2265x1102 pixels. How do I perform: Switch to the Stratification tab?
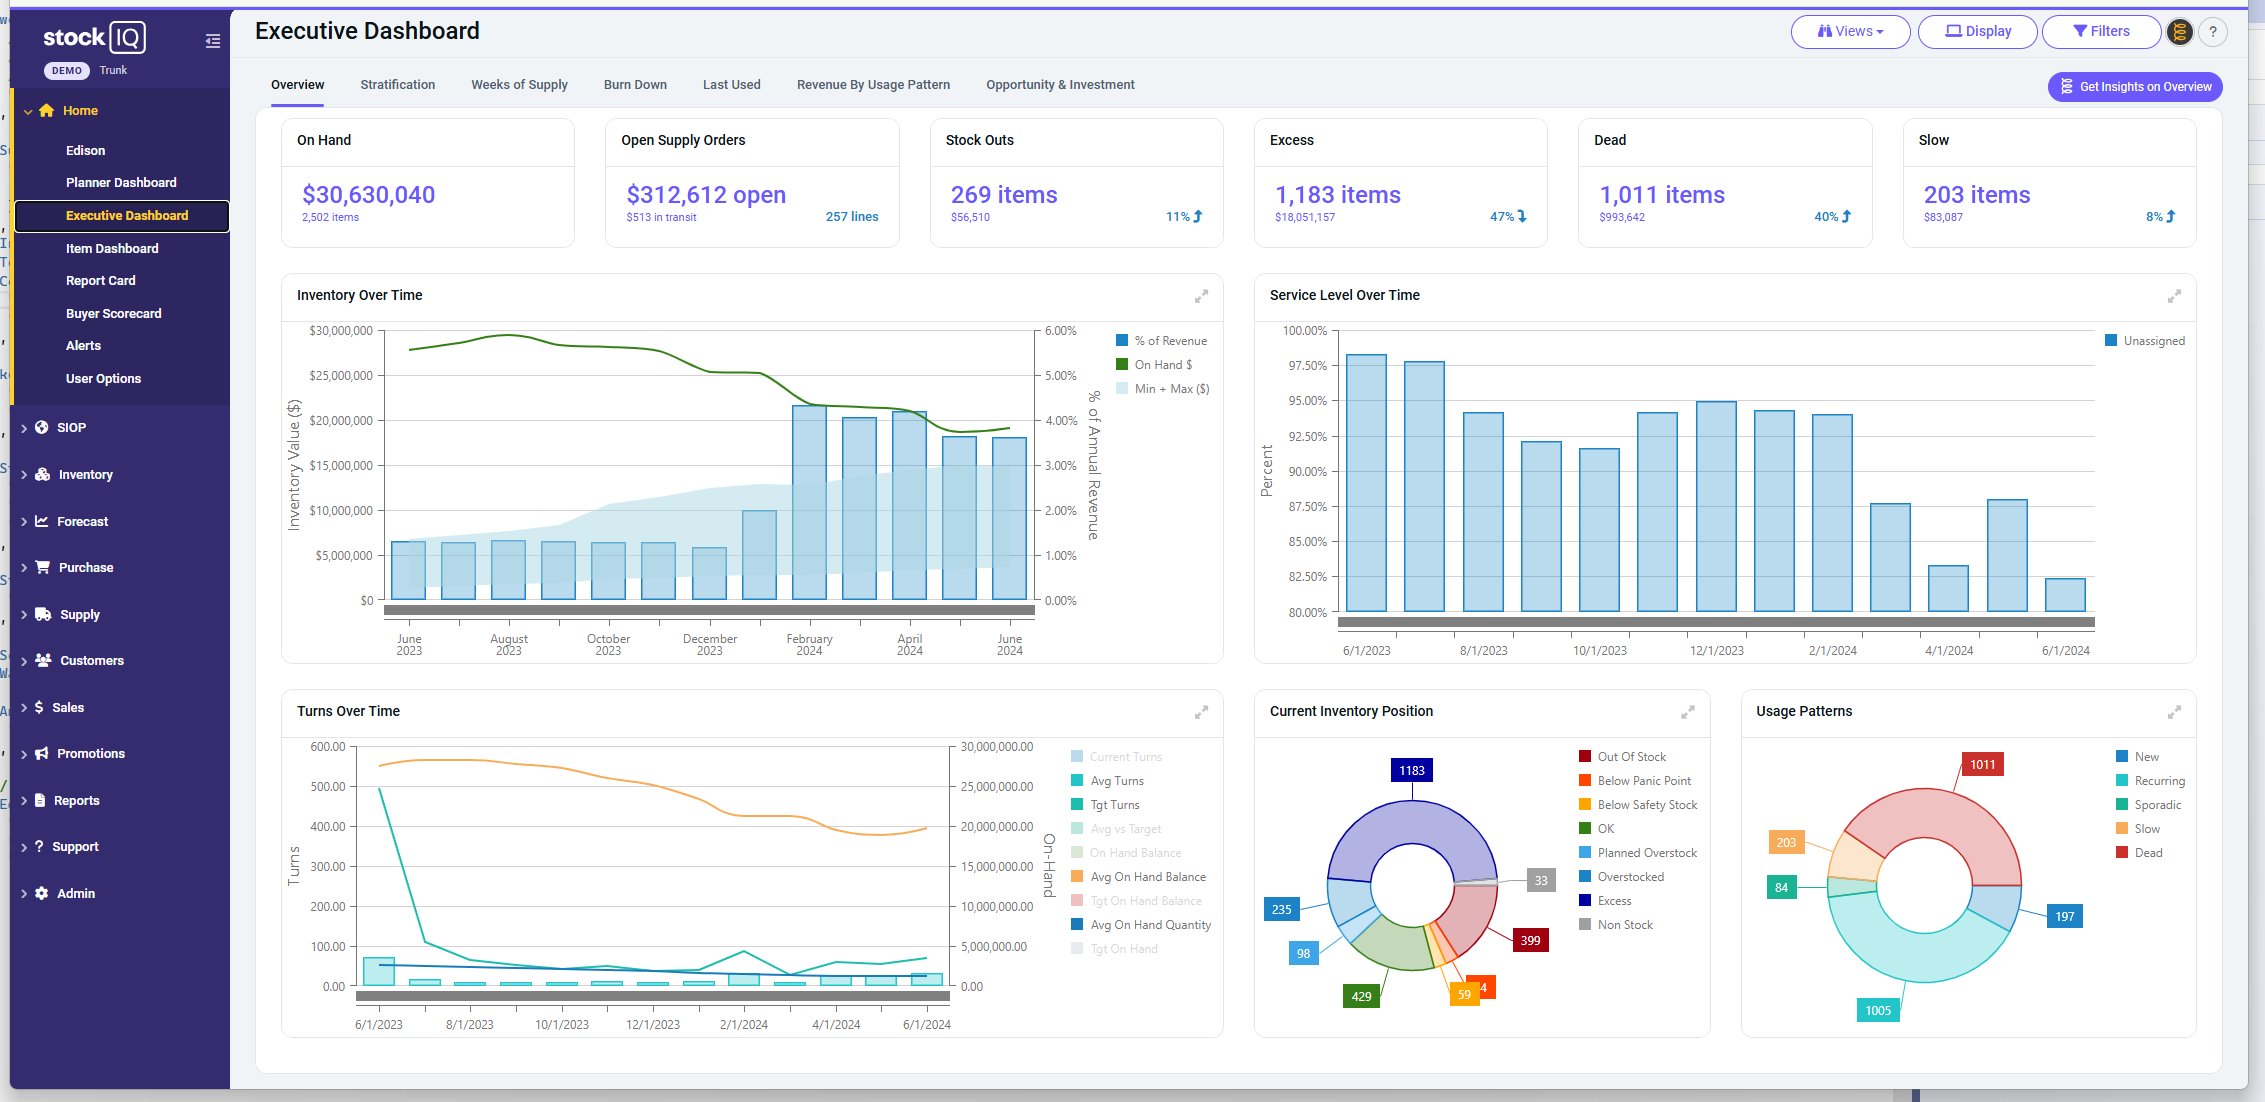398,85
